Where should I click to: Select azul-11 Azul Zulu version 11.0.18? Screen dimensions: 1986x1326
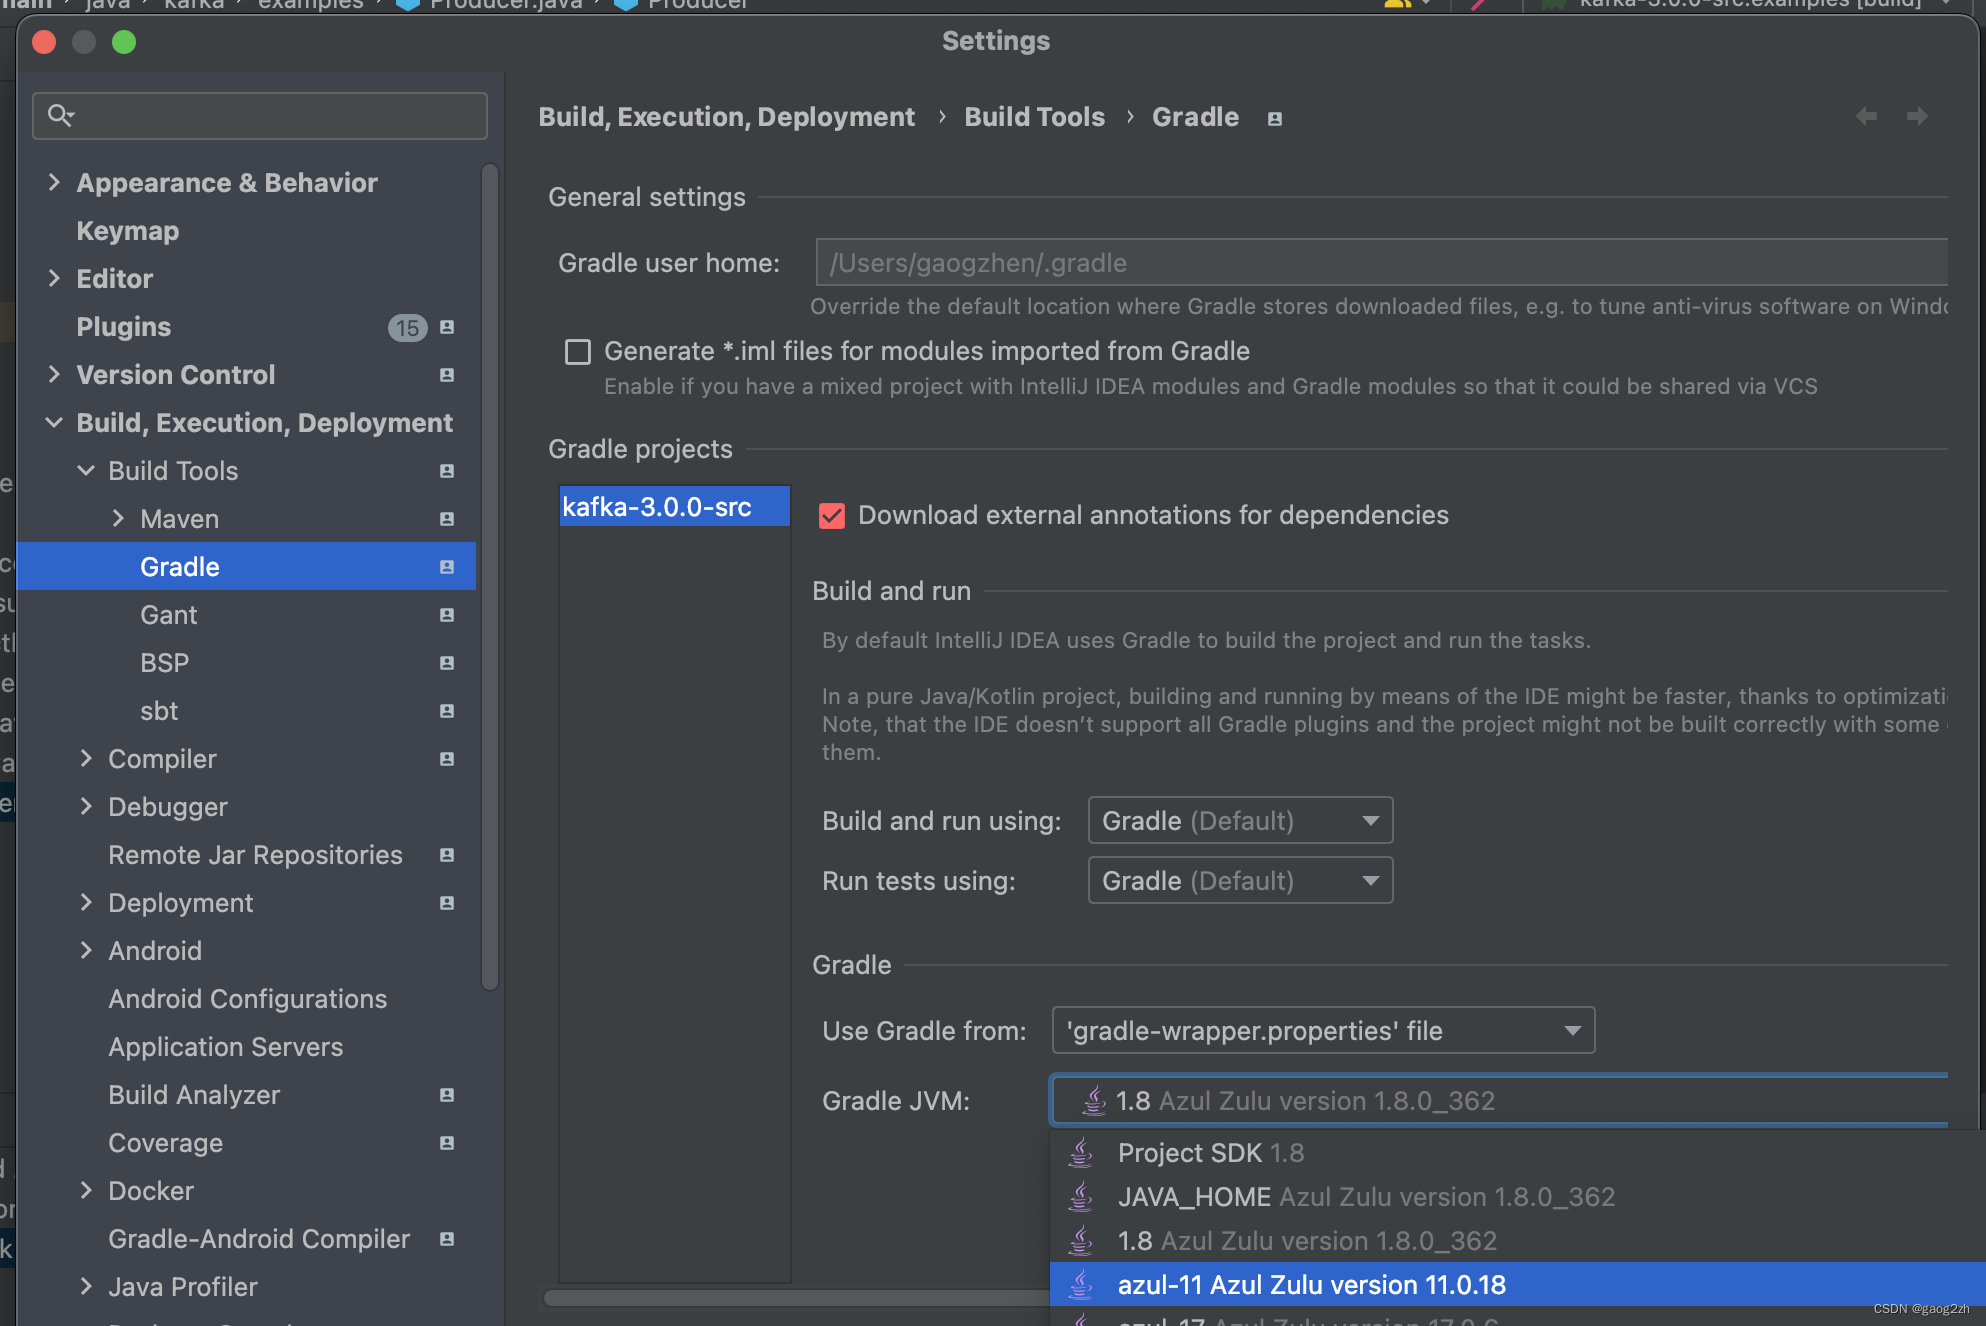click(1517, 1285)
